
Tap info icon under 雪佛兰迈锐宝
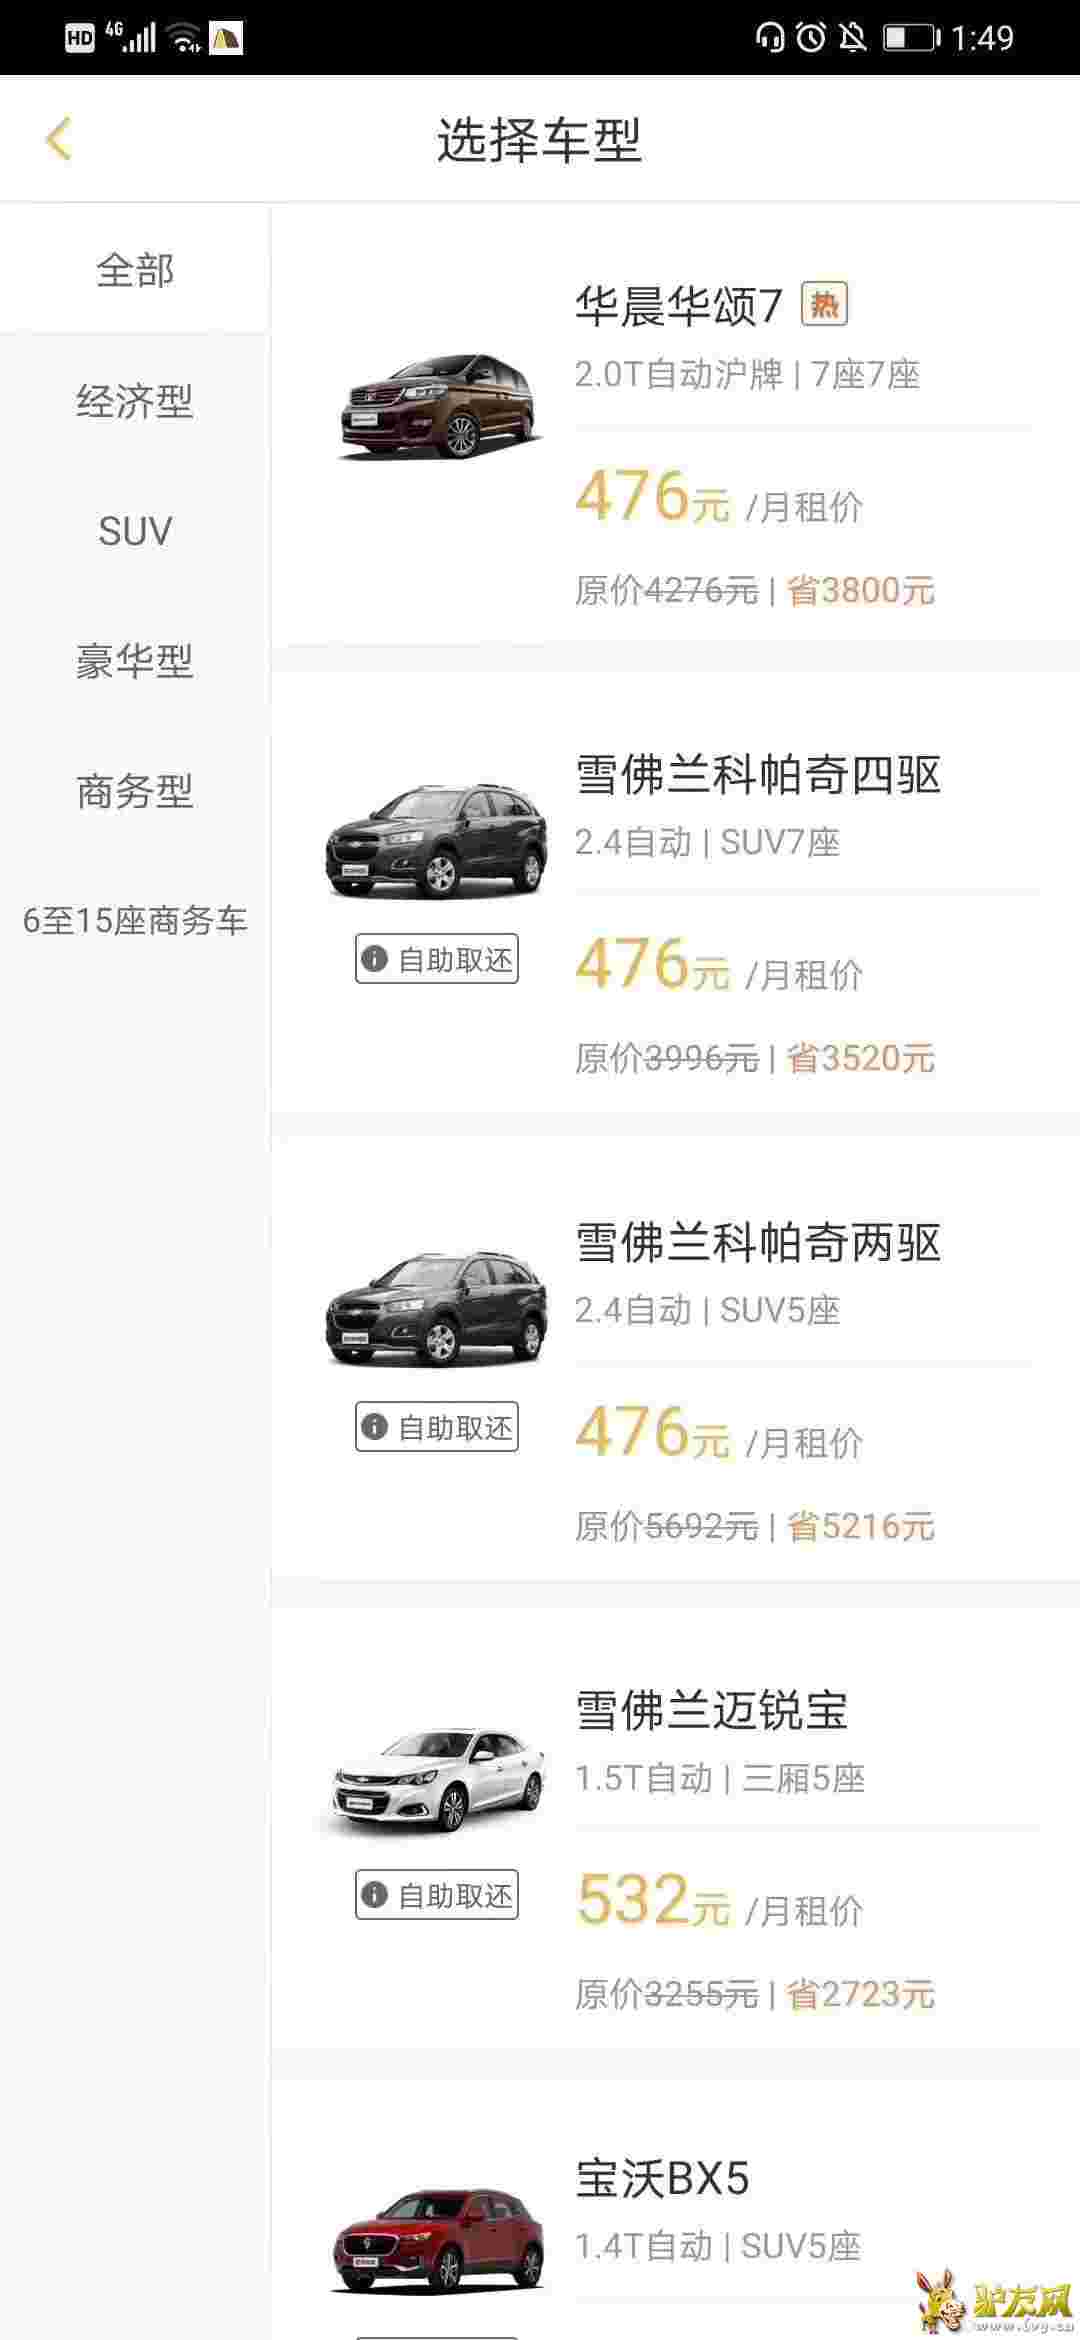click(x=374, y=1895)
